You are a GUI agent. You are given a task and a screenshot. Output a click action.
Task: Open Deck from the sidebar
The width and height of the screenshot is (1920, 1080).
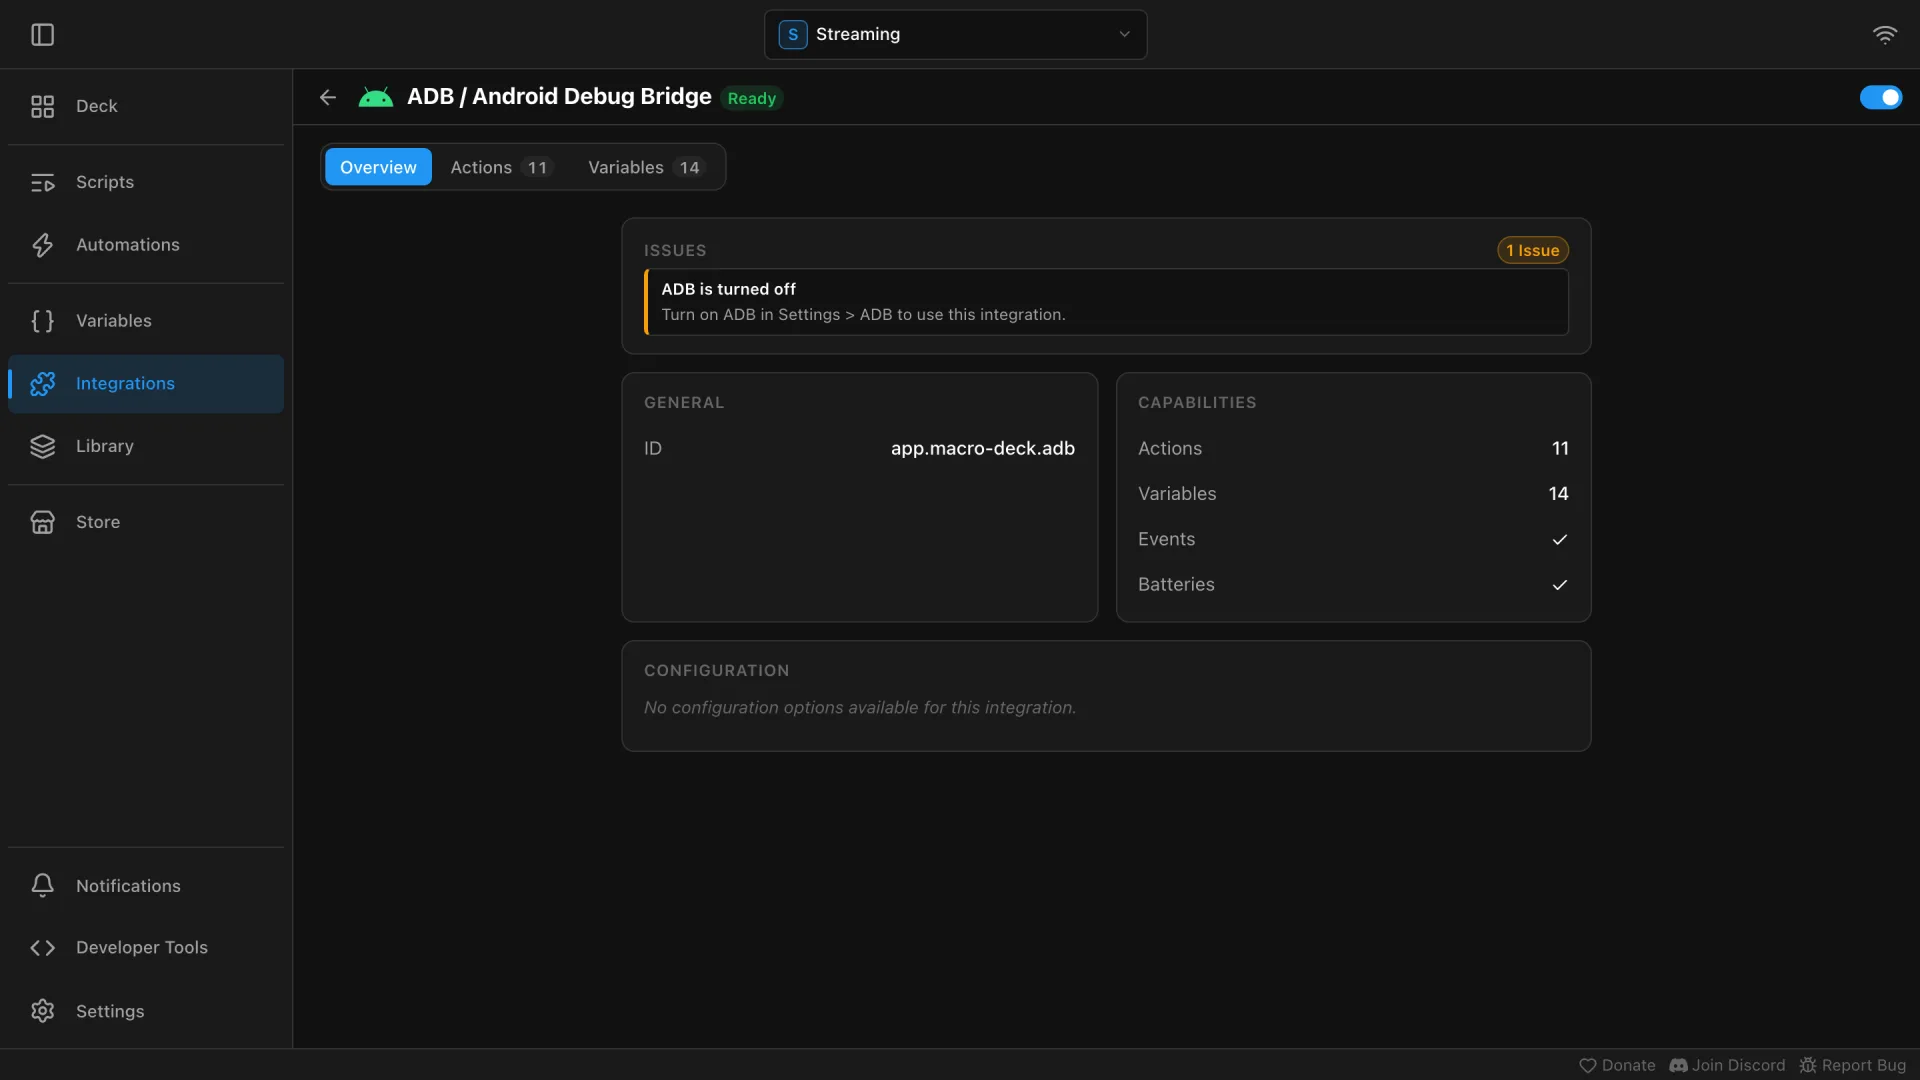[x=146, y=106]
